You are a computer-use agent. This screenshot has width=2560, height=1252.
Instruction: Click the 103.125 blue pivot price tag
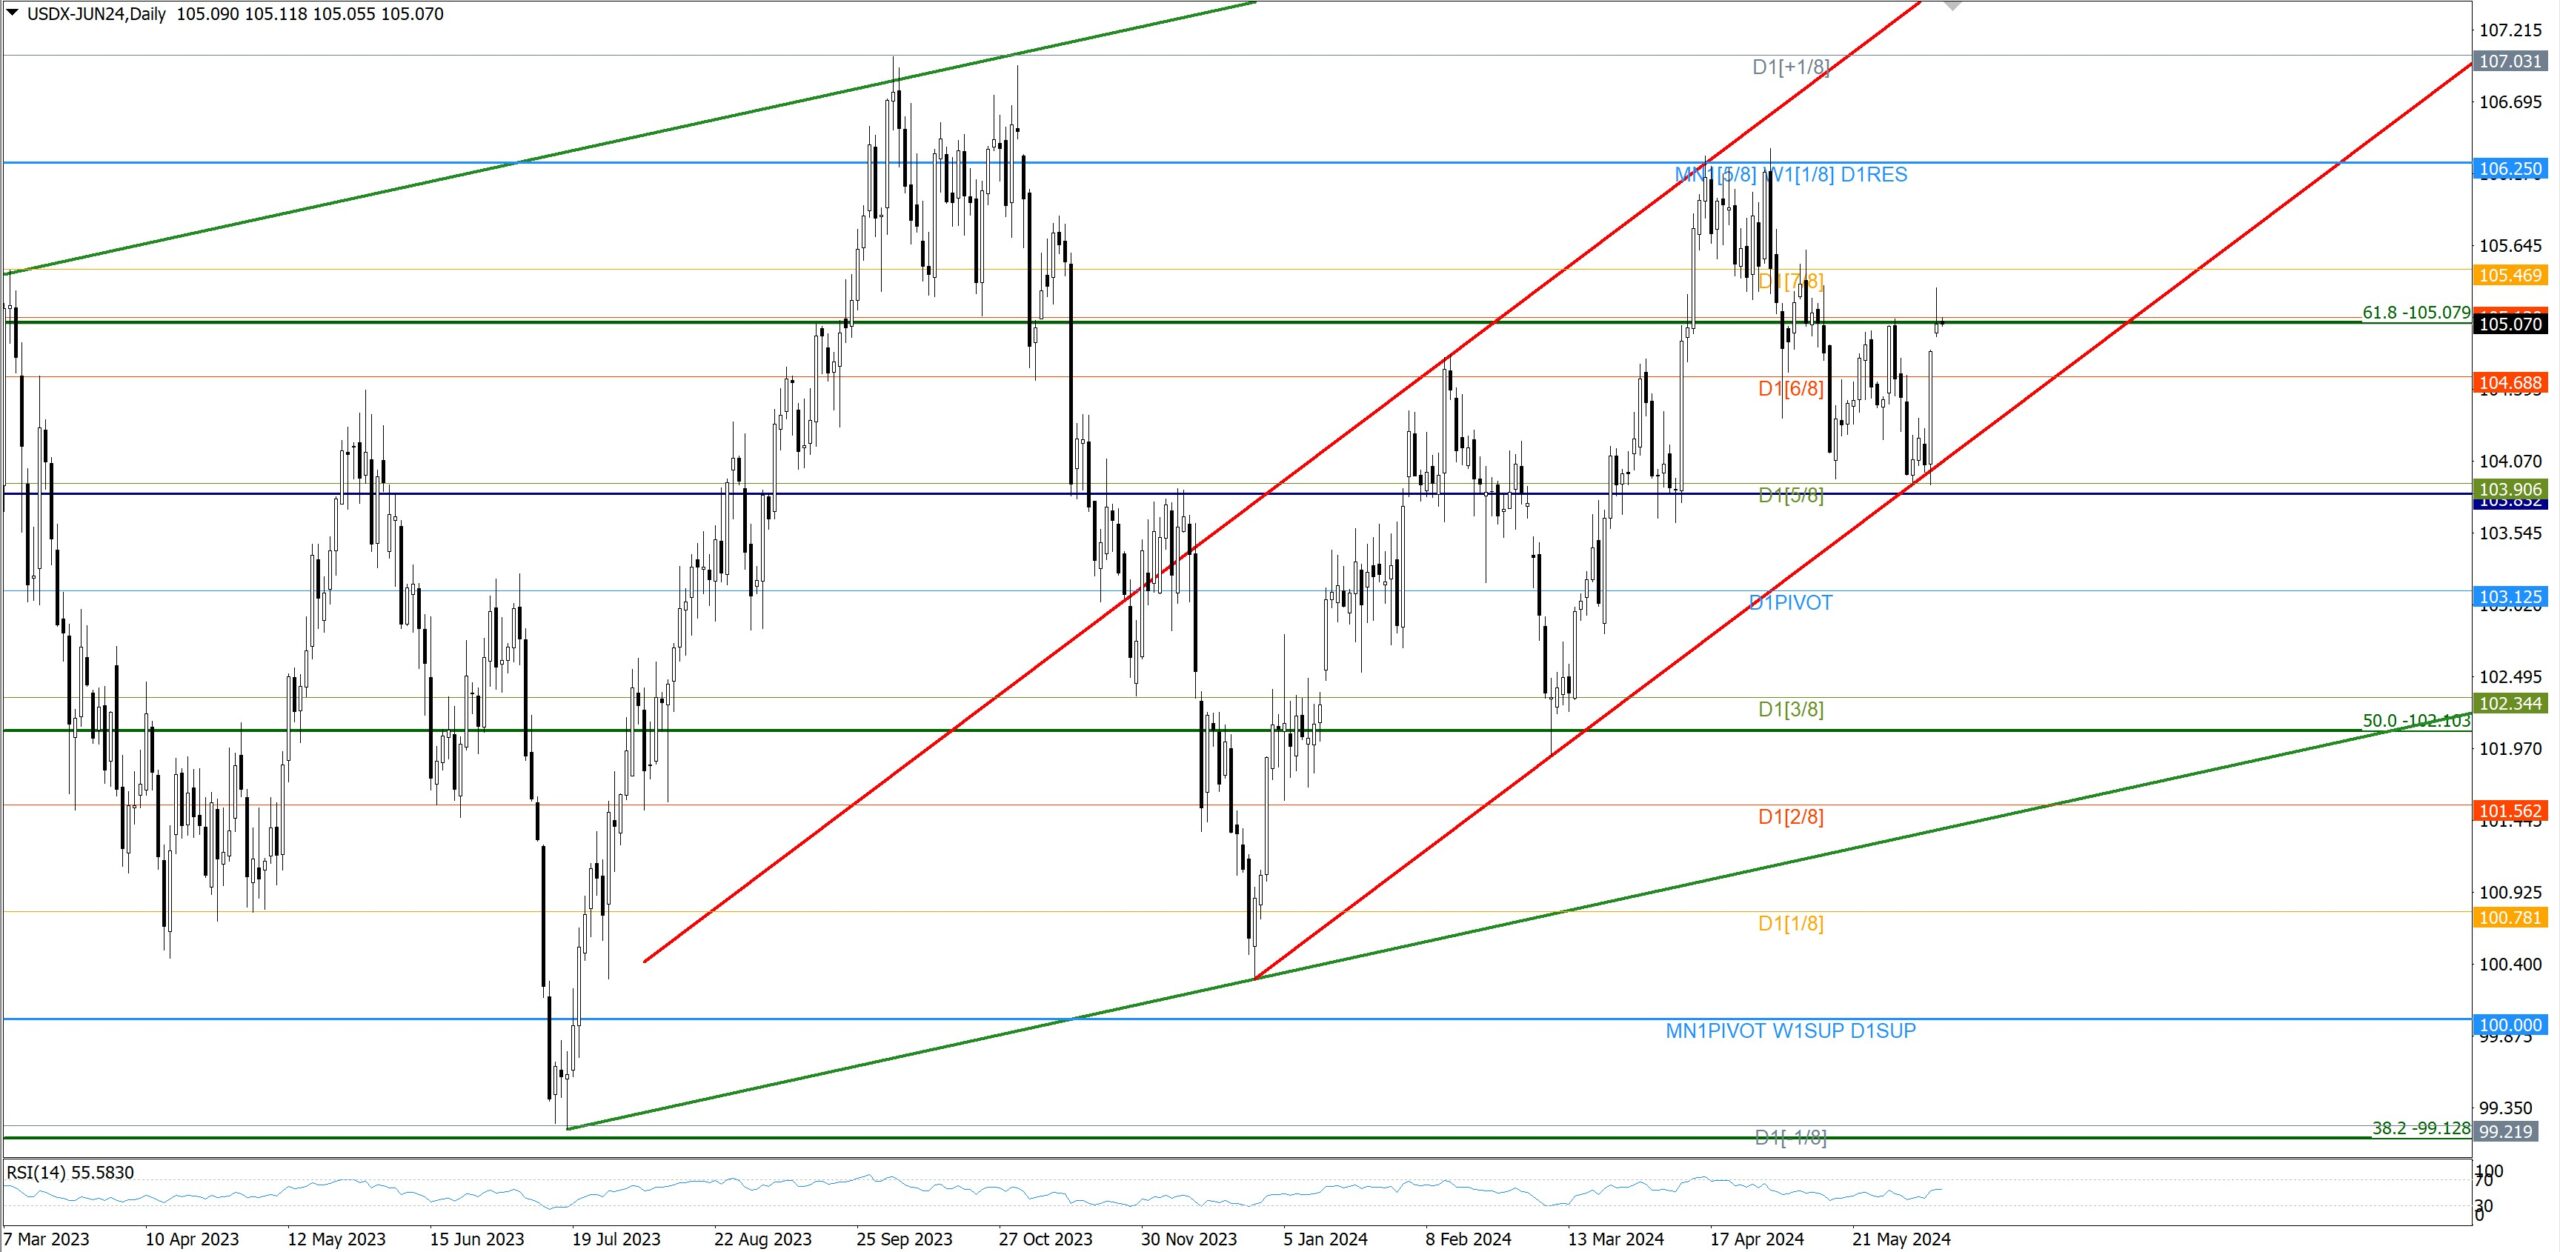2509,597
